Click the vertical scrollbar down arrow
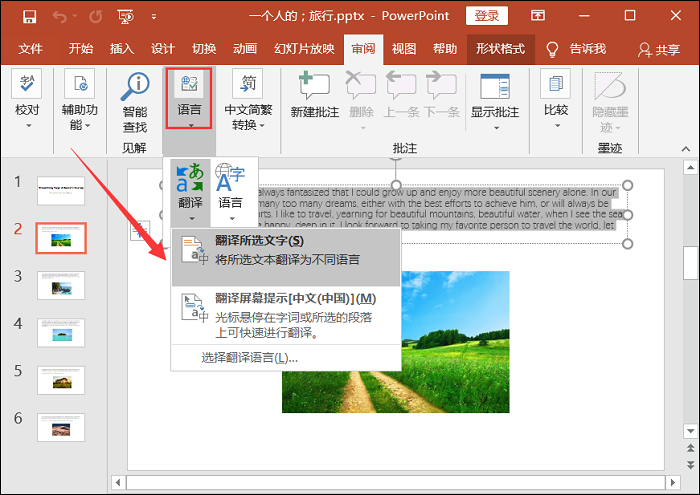Image resolution: width=700 pixels, height=495 pixels. (691, 431)
